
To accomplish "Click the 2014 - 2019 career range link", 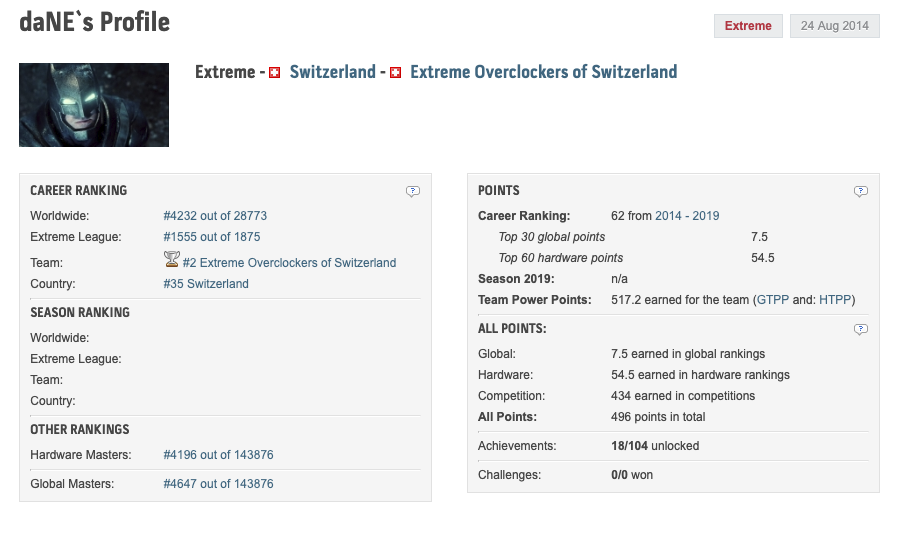I will (687, 216).
